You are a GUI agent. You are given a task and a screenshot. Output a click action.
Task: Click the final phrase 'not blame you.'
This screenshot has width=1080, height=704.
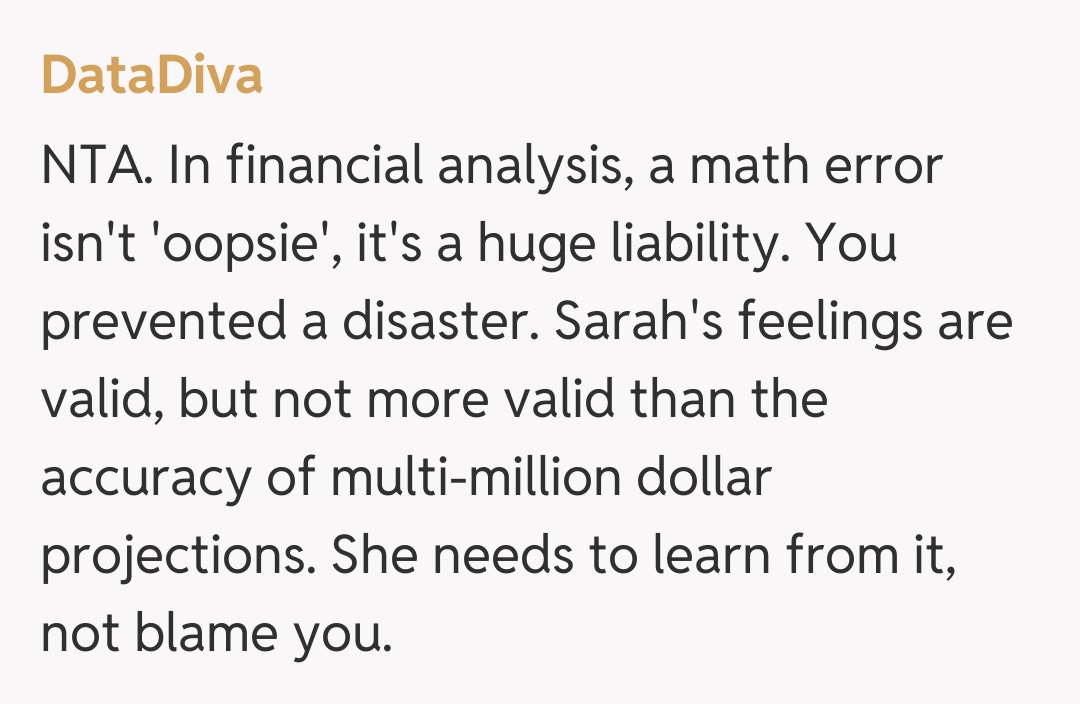coord(215,634)
